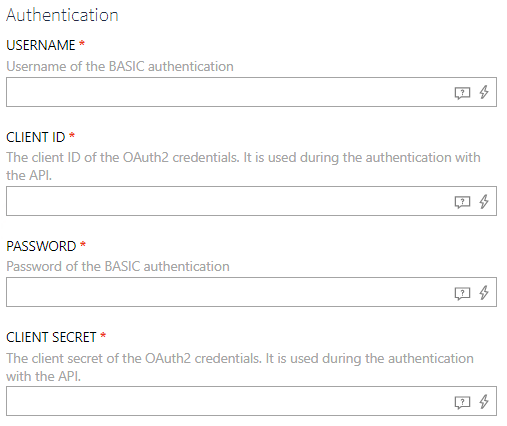Screen dimensions: 507x426
Task: Click the lightning bolt icon in Username field
Action: (484, 92)
